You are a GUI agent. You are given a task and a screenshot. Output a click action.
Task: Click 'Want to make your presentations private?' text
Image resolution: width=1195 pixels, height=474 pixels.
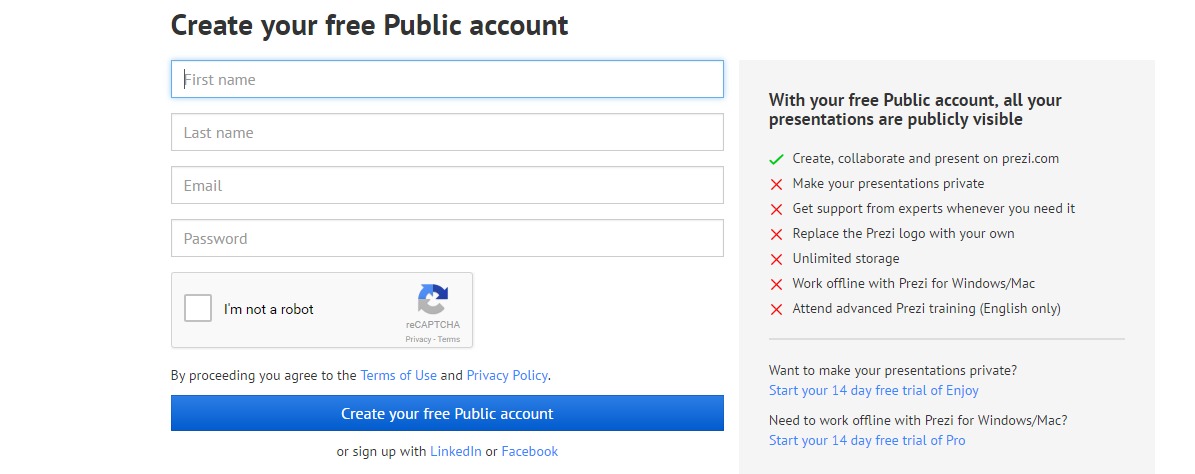point(892,370)
